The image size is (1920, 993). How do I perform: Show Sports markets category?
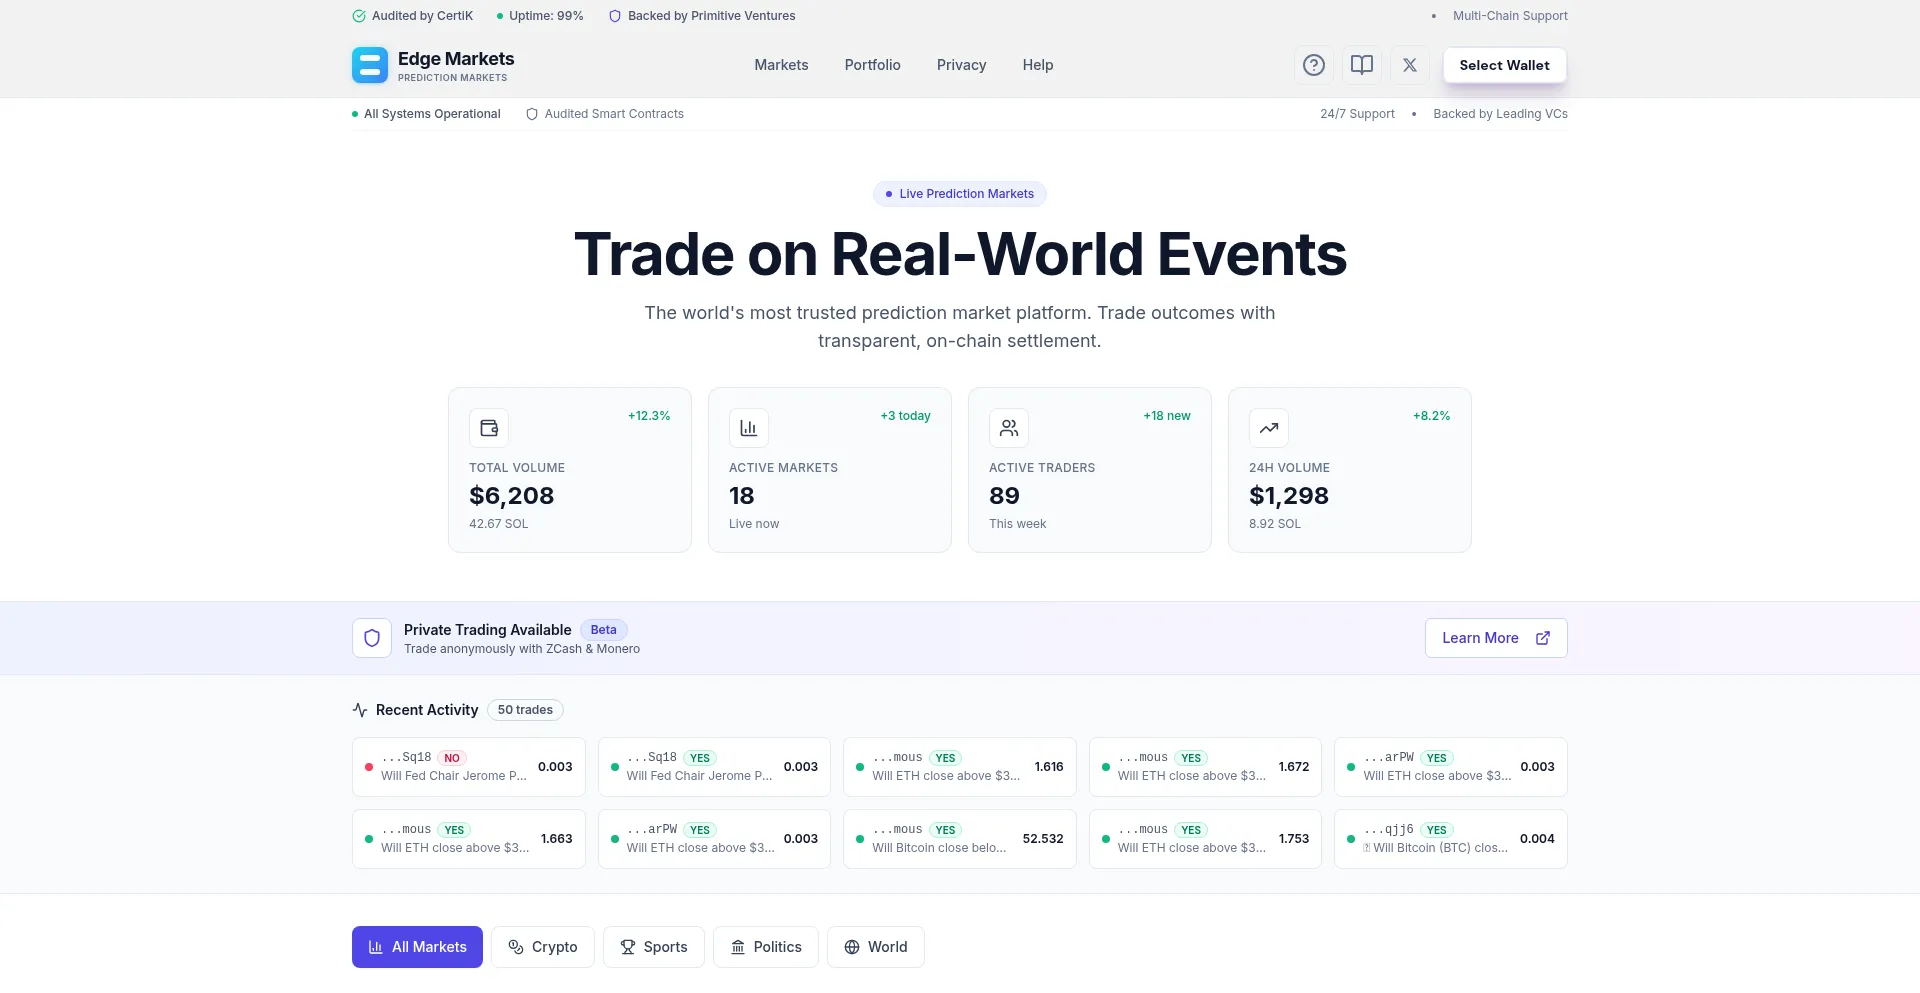point(653,947)
